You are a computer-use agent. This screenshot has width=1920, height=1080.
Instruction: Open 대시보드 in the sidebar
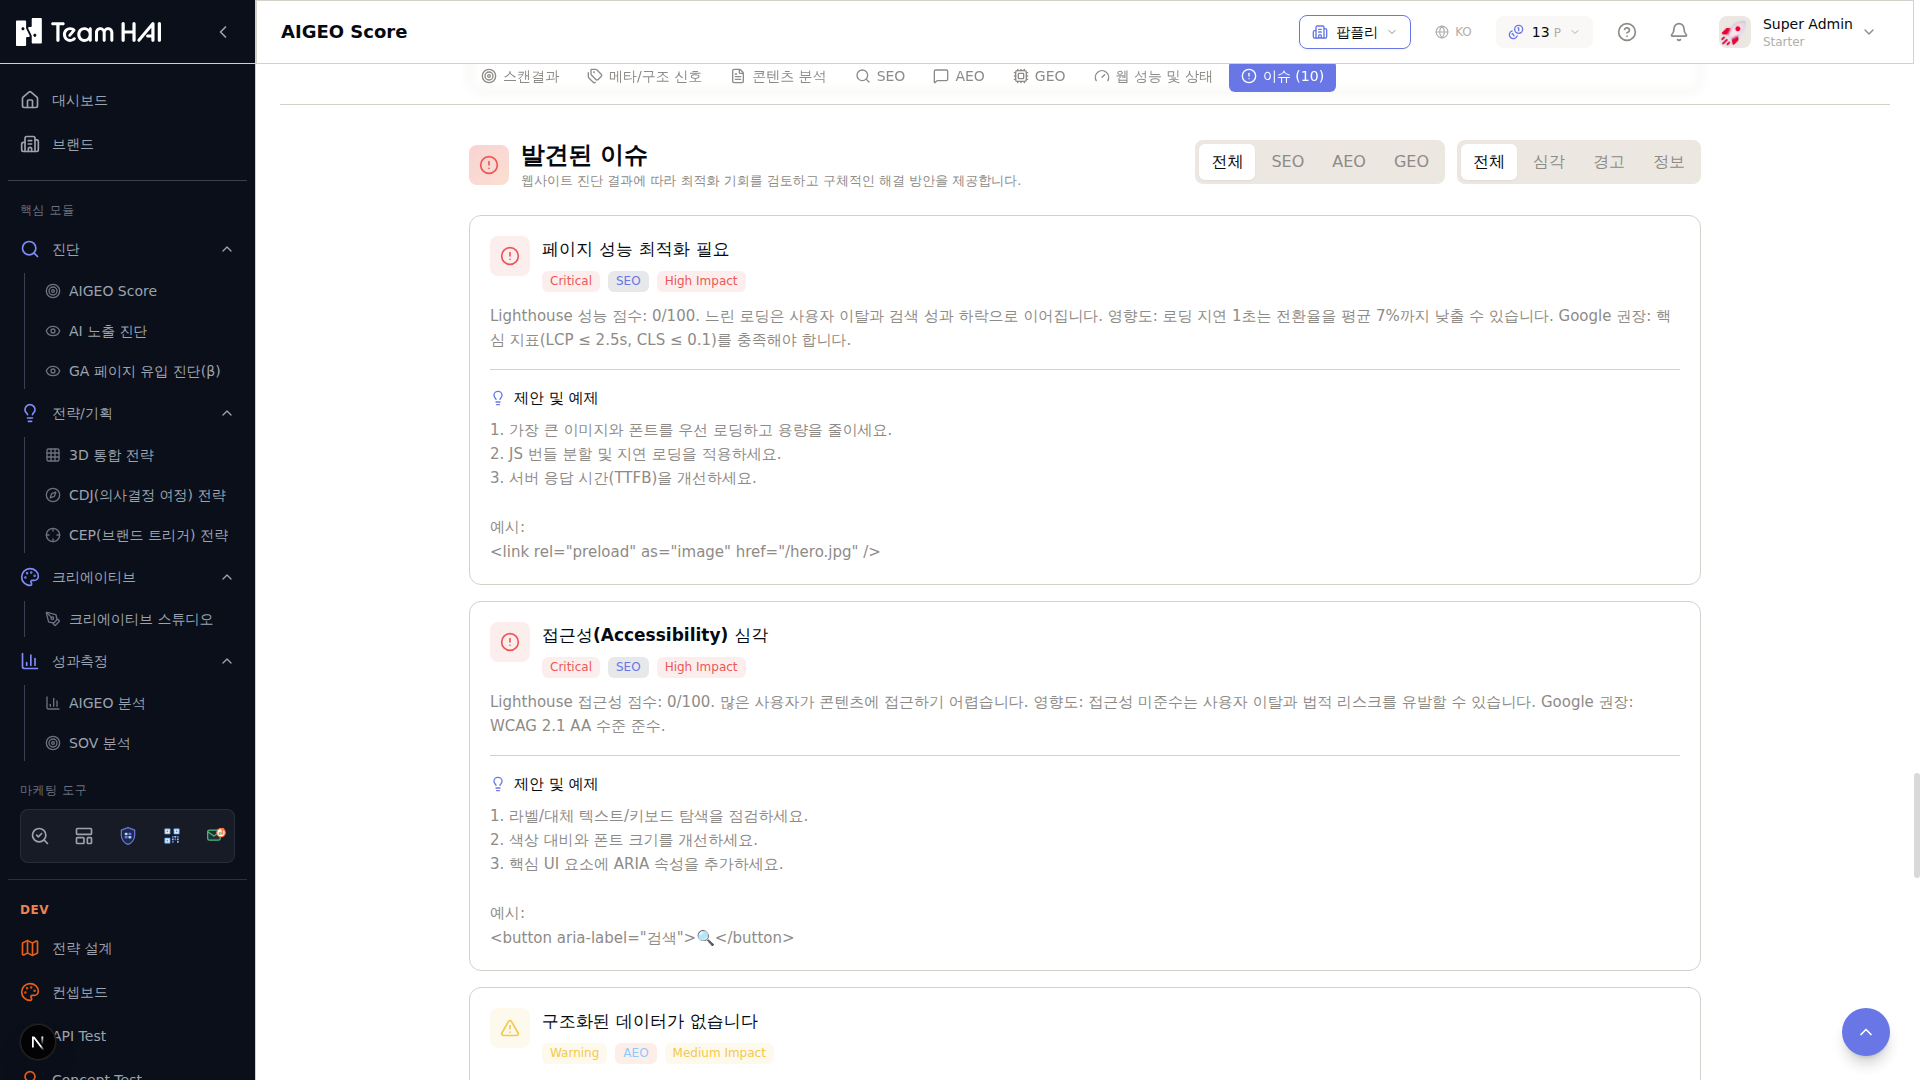click(127, 100)
